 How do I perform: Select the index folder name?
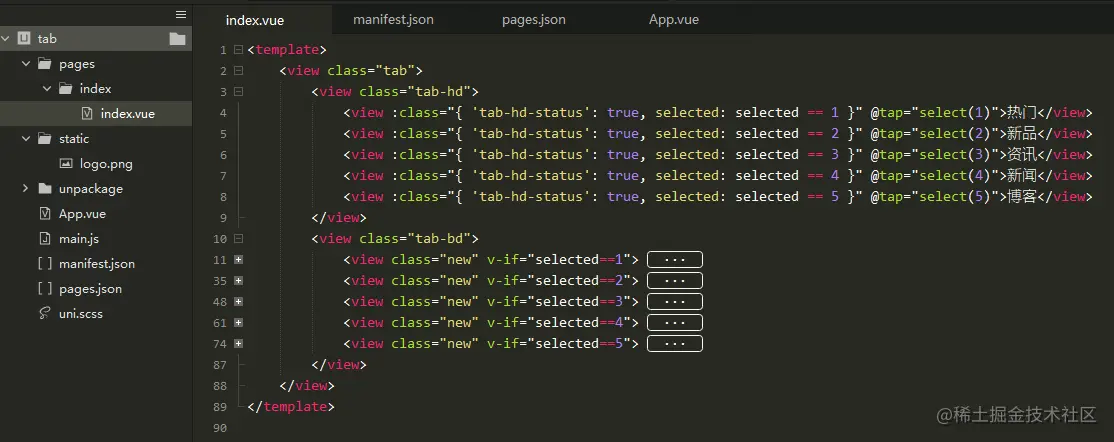click(95, 89)
